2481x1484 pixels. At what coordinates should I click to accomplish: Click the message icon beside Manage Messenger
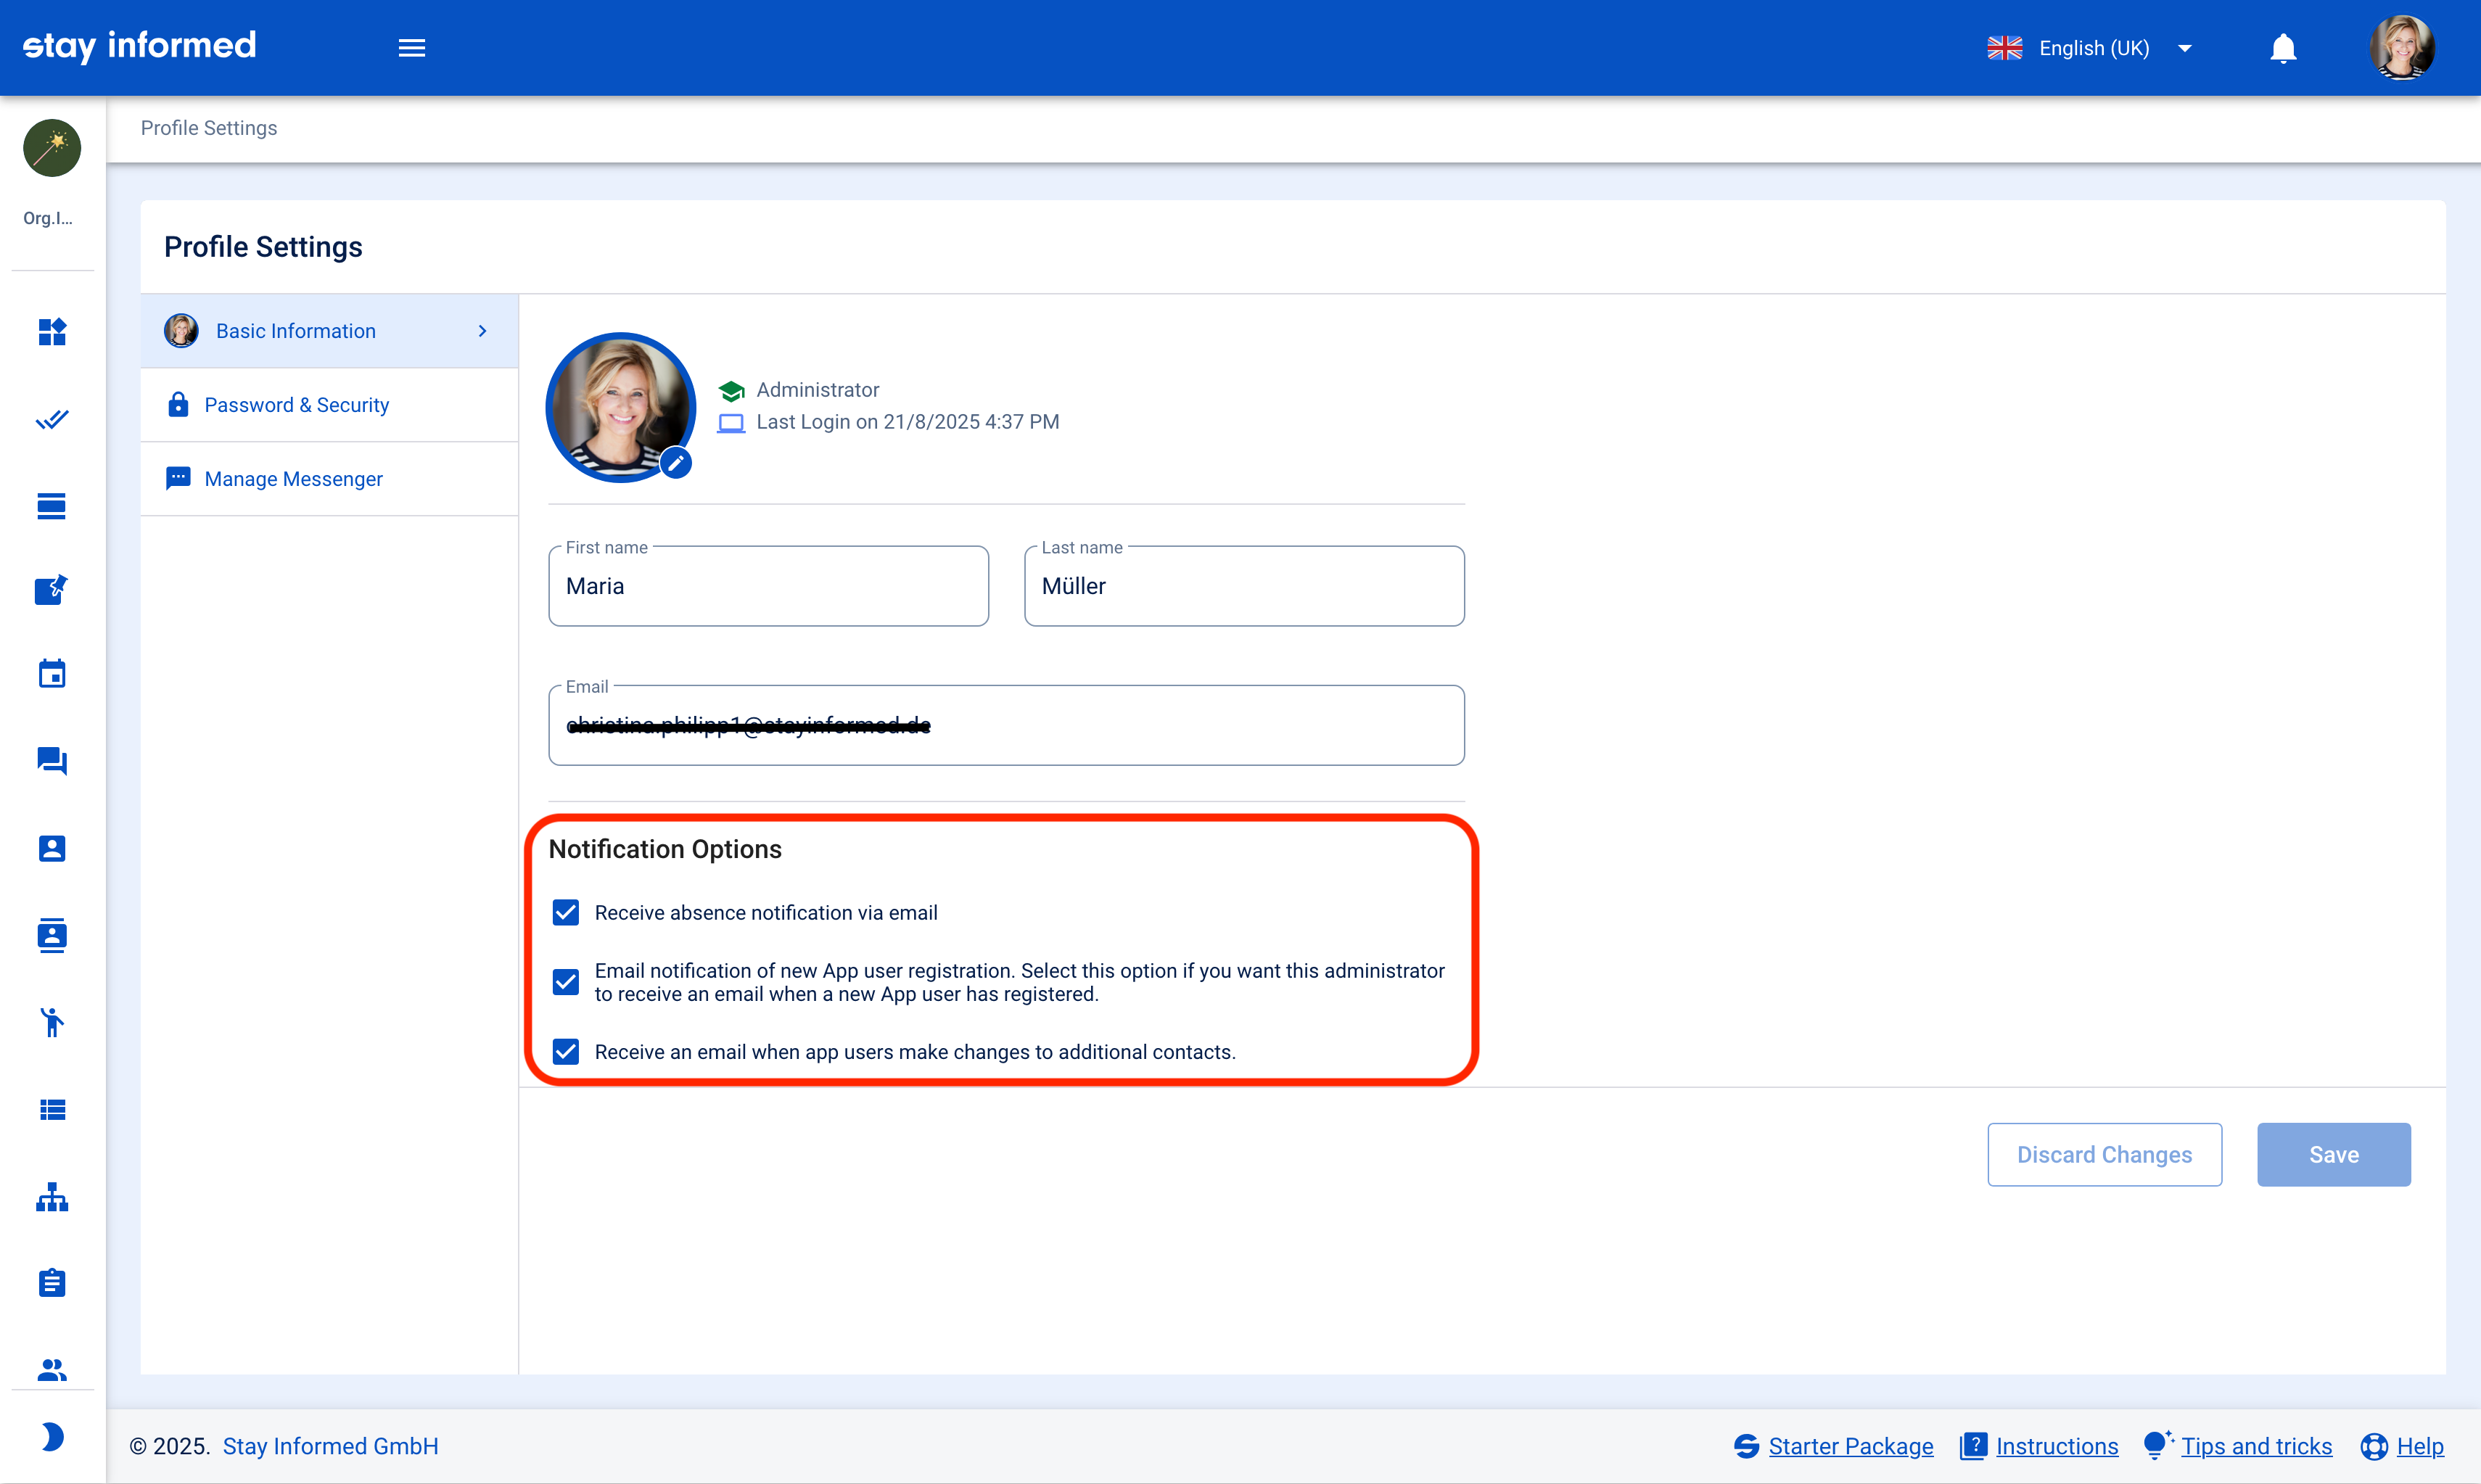pos(178,478)
